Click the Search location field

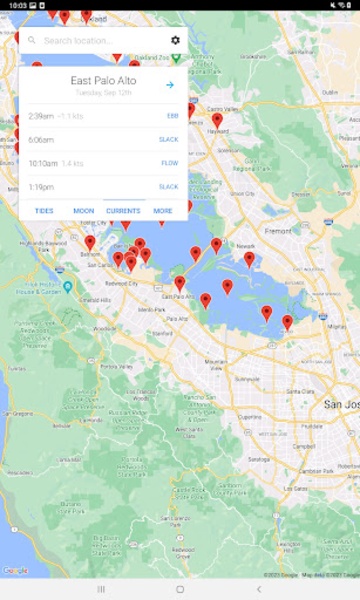103,40
